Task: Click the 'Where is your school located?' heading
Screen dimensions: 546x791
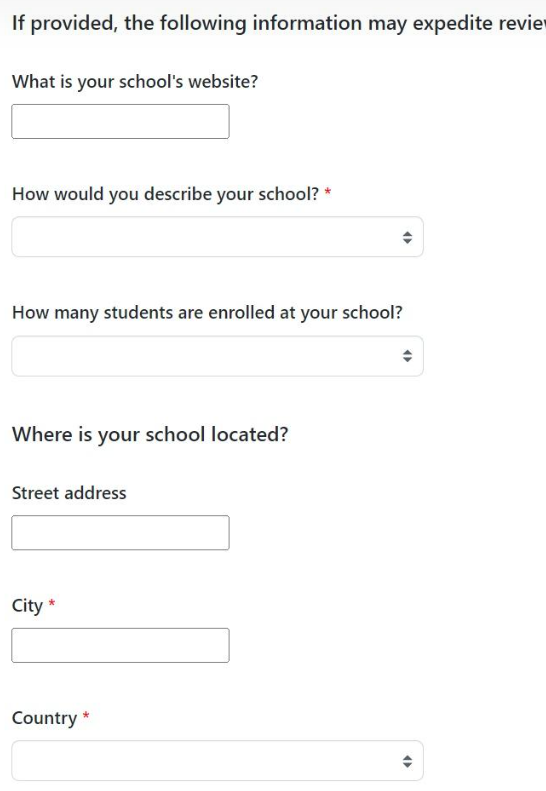Action: point(150,434)
